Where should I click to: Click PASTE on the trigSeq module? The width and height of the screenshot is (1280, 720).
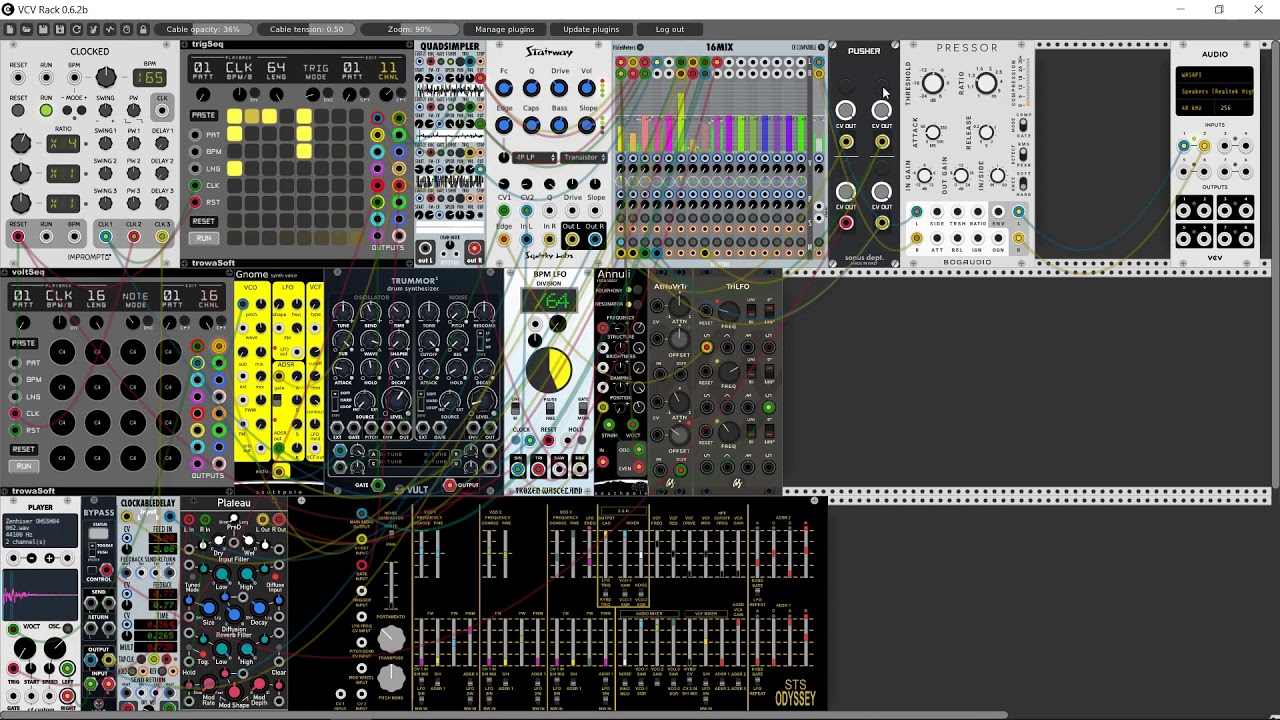(203, 115)
